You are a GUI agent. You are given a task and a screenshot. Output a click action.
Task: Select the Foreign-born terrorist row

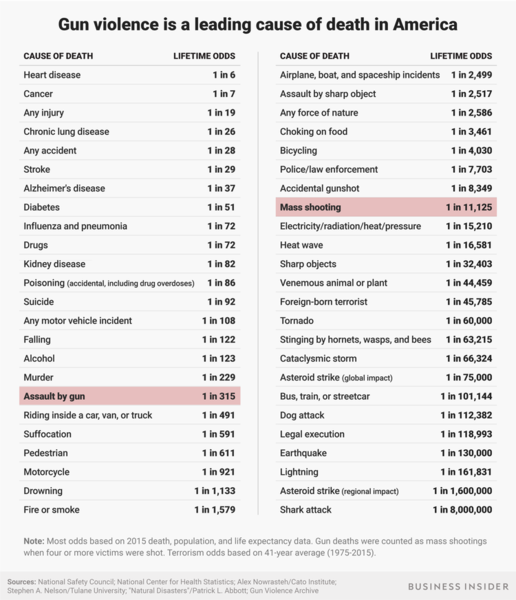click(386, 302)
